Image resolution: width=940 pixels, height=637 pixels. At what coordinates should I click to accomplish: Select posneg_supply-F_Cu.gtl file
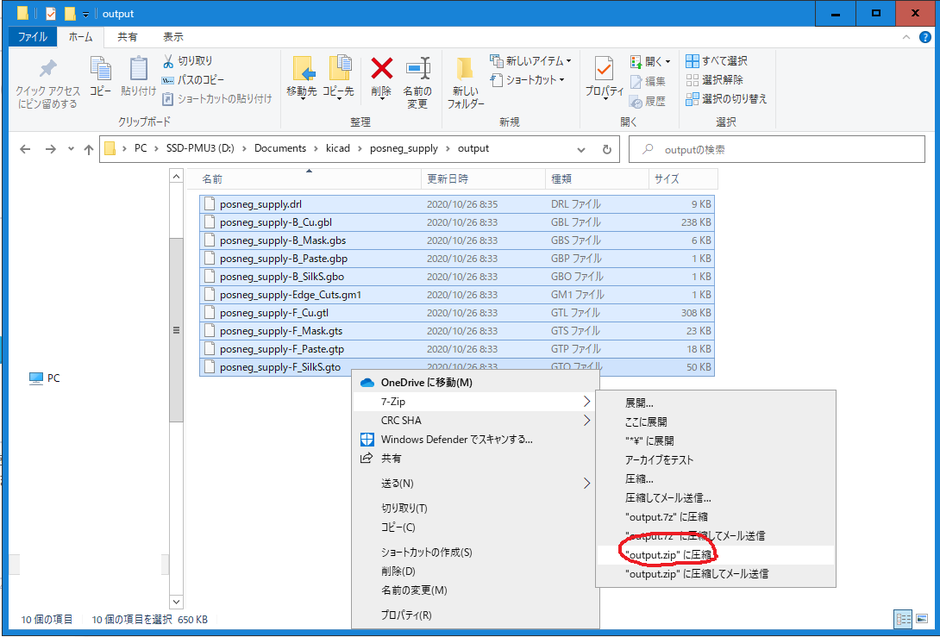(x=456, y=313)
